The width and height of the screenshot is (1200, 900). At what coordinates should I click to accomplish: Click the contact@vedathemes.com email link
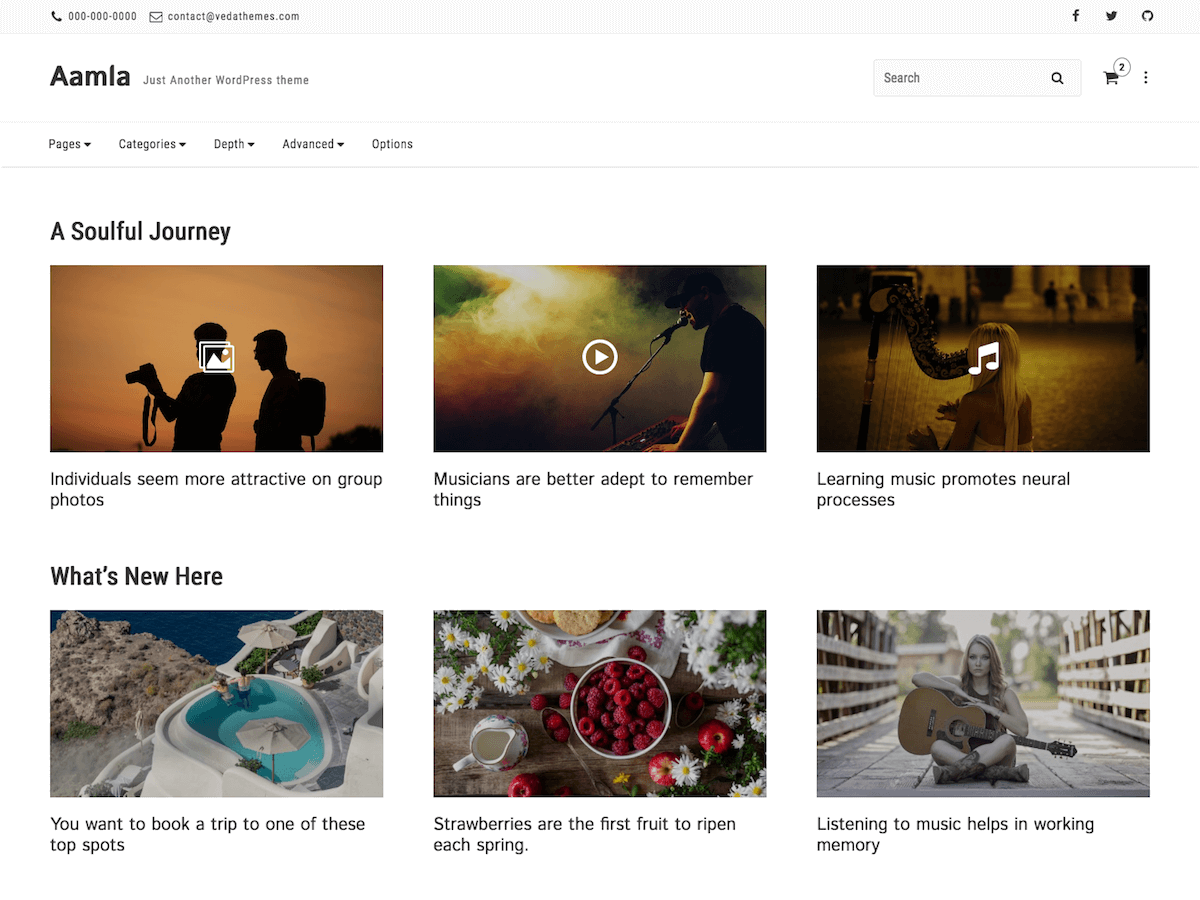pos(232,16)
